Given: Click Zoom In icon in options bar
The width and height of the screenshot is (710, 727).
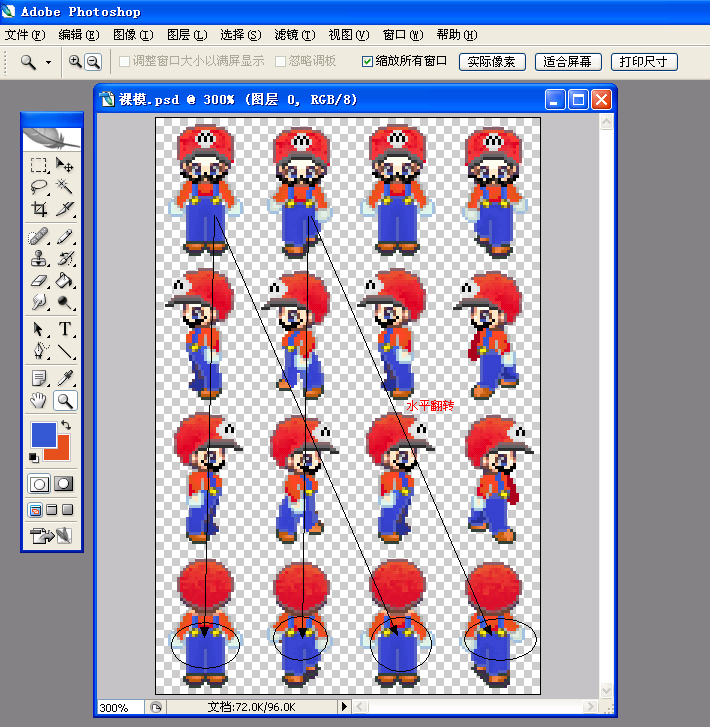Looking at the screenshot, I should pyautogui.click(x=75, y=61).
